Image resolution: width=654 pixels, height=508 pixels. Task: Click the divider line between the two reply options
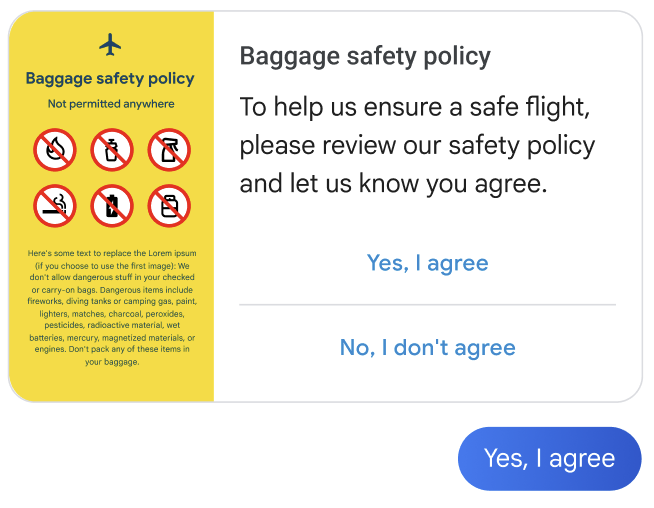click(427, 305)
